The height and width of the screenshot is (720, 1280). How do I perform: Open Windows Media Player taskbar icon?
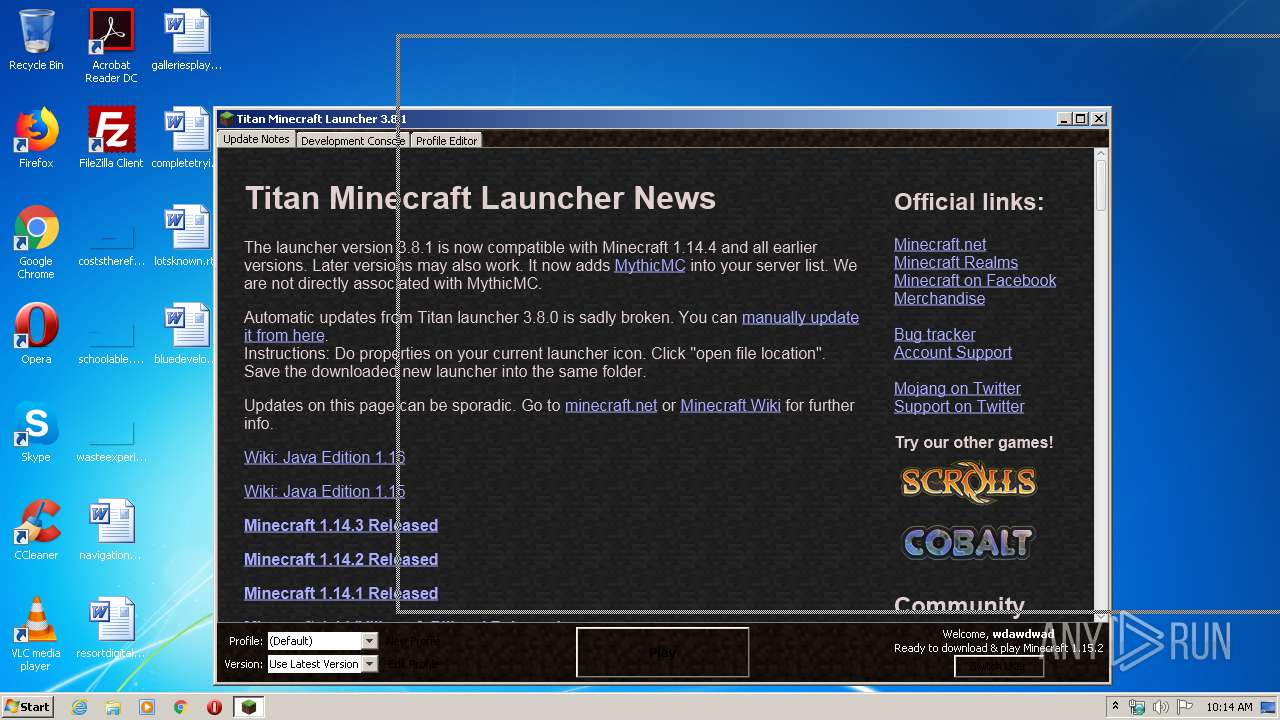pos(147,707)
